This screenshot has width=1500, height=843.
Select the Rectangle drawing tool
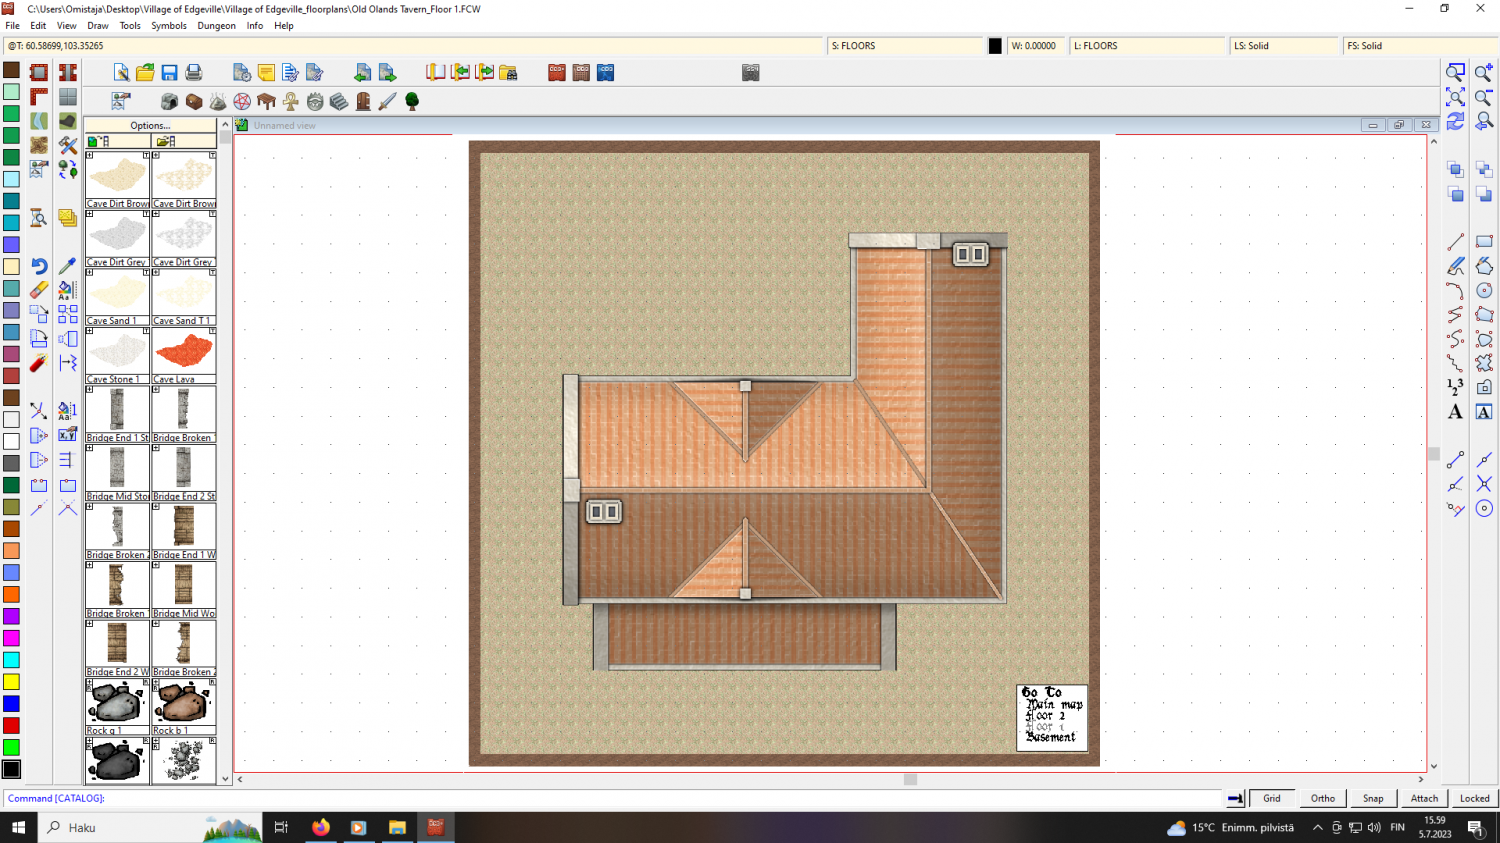pos(1484,242)
